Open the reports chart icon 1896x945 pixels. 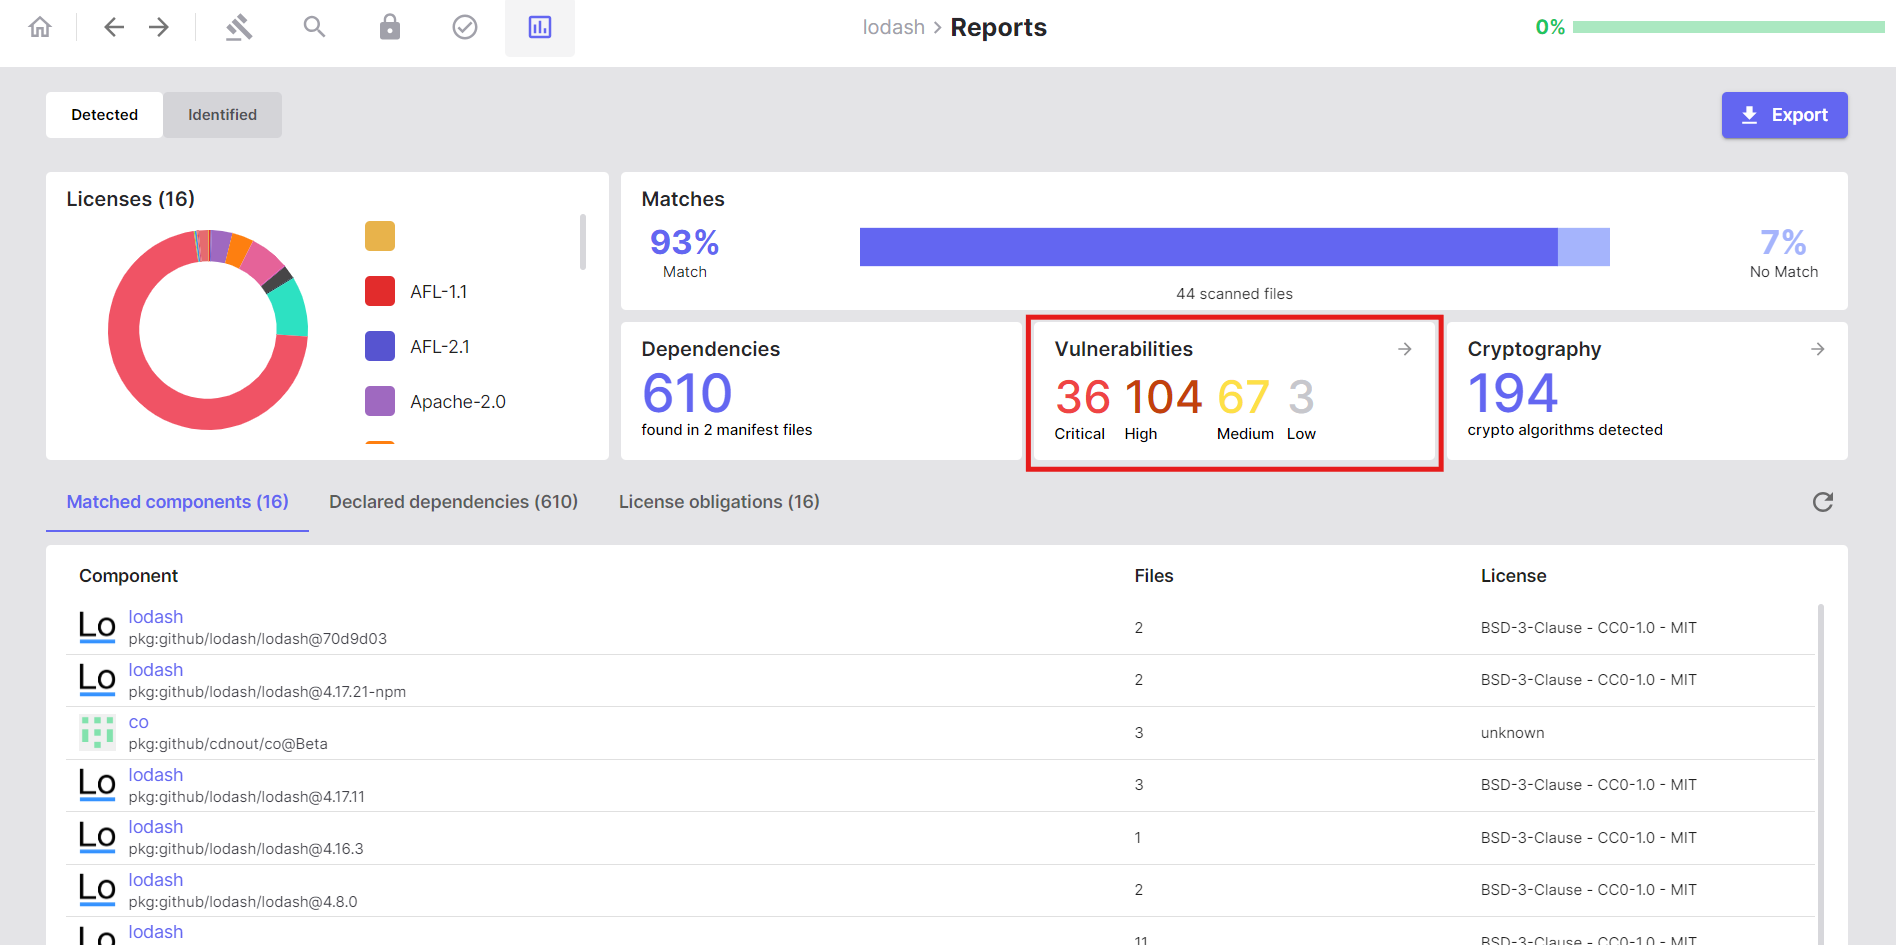click(x=540, y=27)
